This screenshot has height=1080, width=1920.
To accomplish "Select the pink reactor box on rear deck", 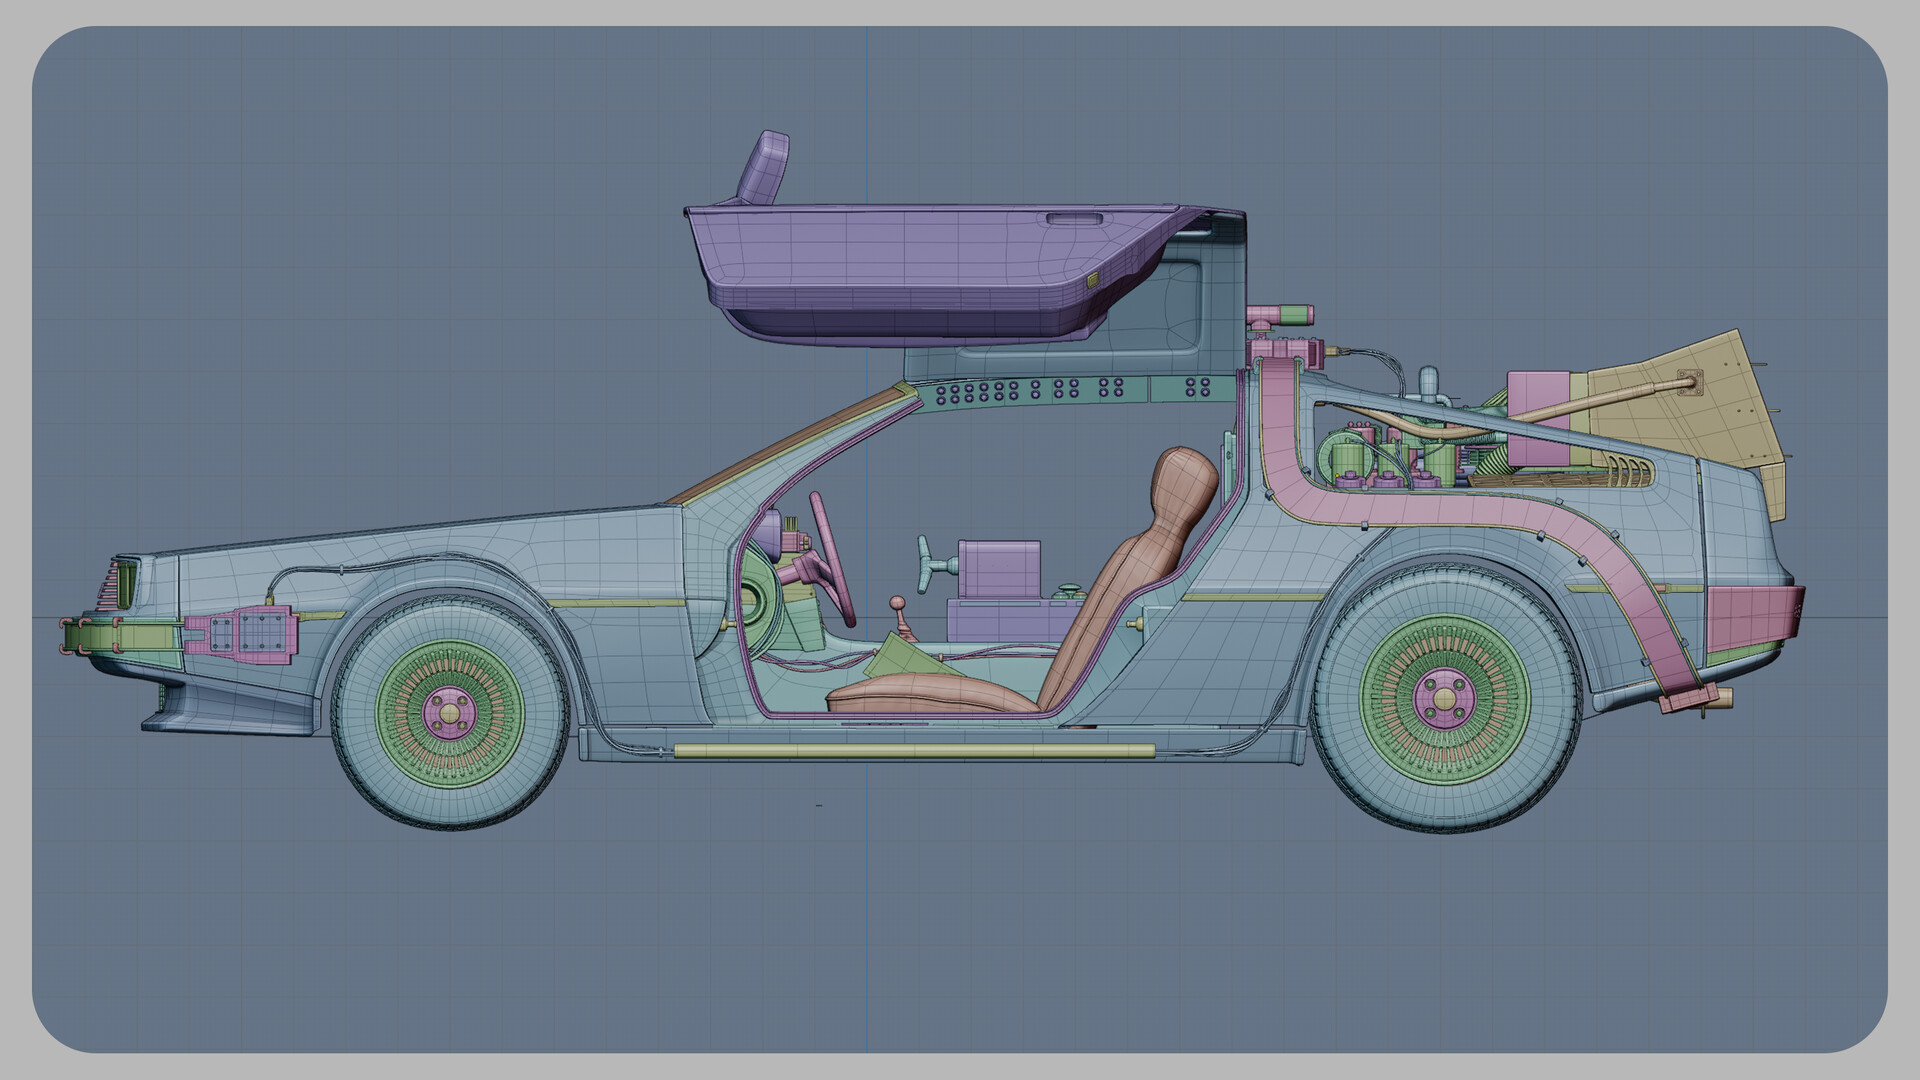I will coord(1538,420).
